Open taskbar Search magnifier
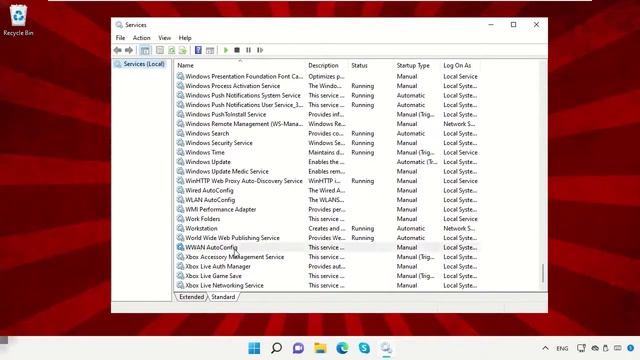Screen dimensions: 640x360 point(276,348)
